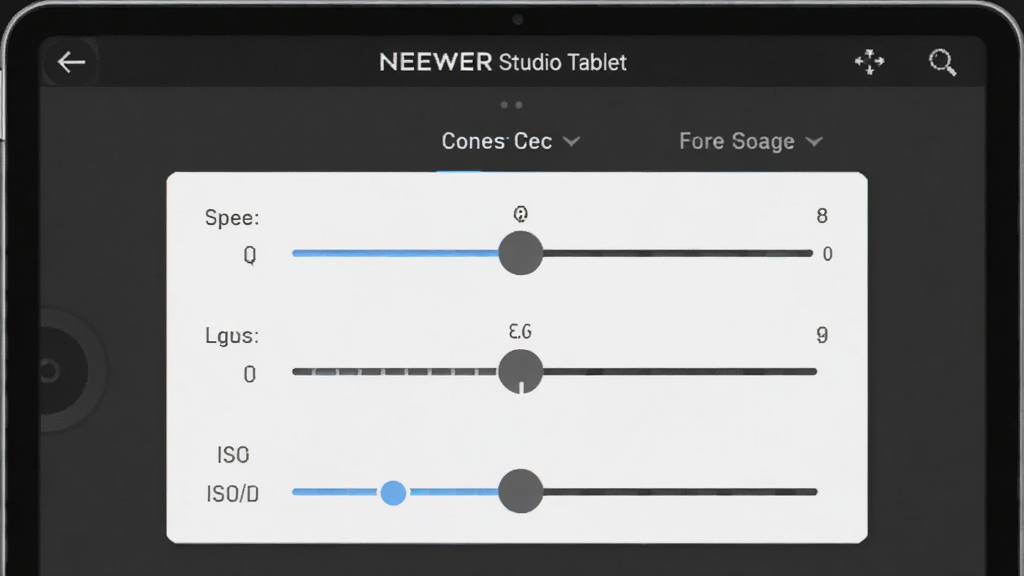Click the Spee slider handle
Screen dimensions: 1024x576
pos(520,253)
